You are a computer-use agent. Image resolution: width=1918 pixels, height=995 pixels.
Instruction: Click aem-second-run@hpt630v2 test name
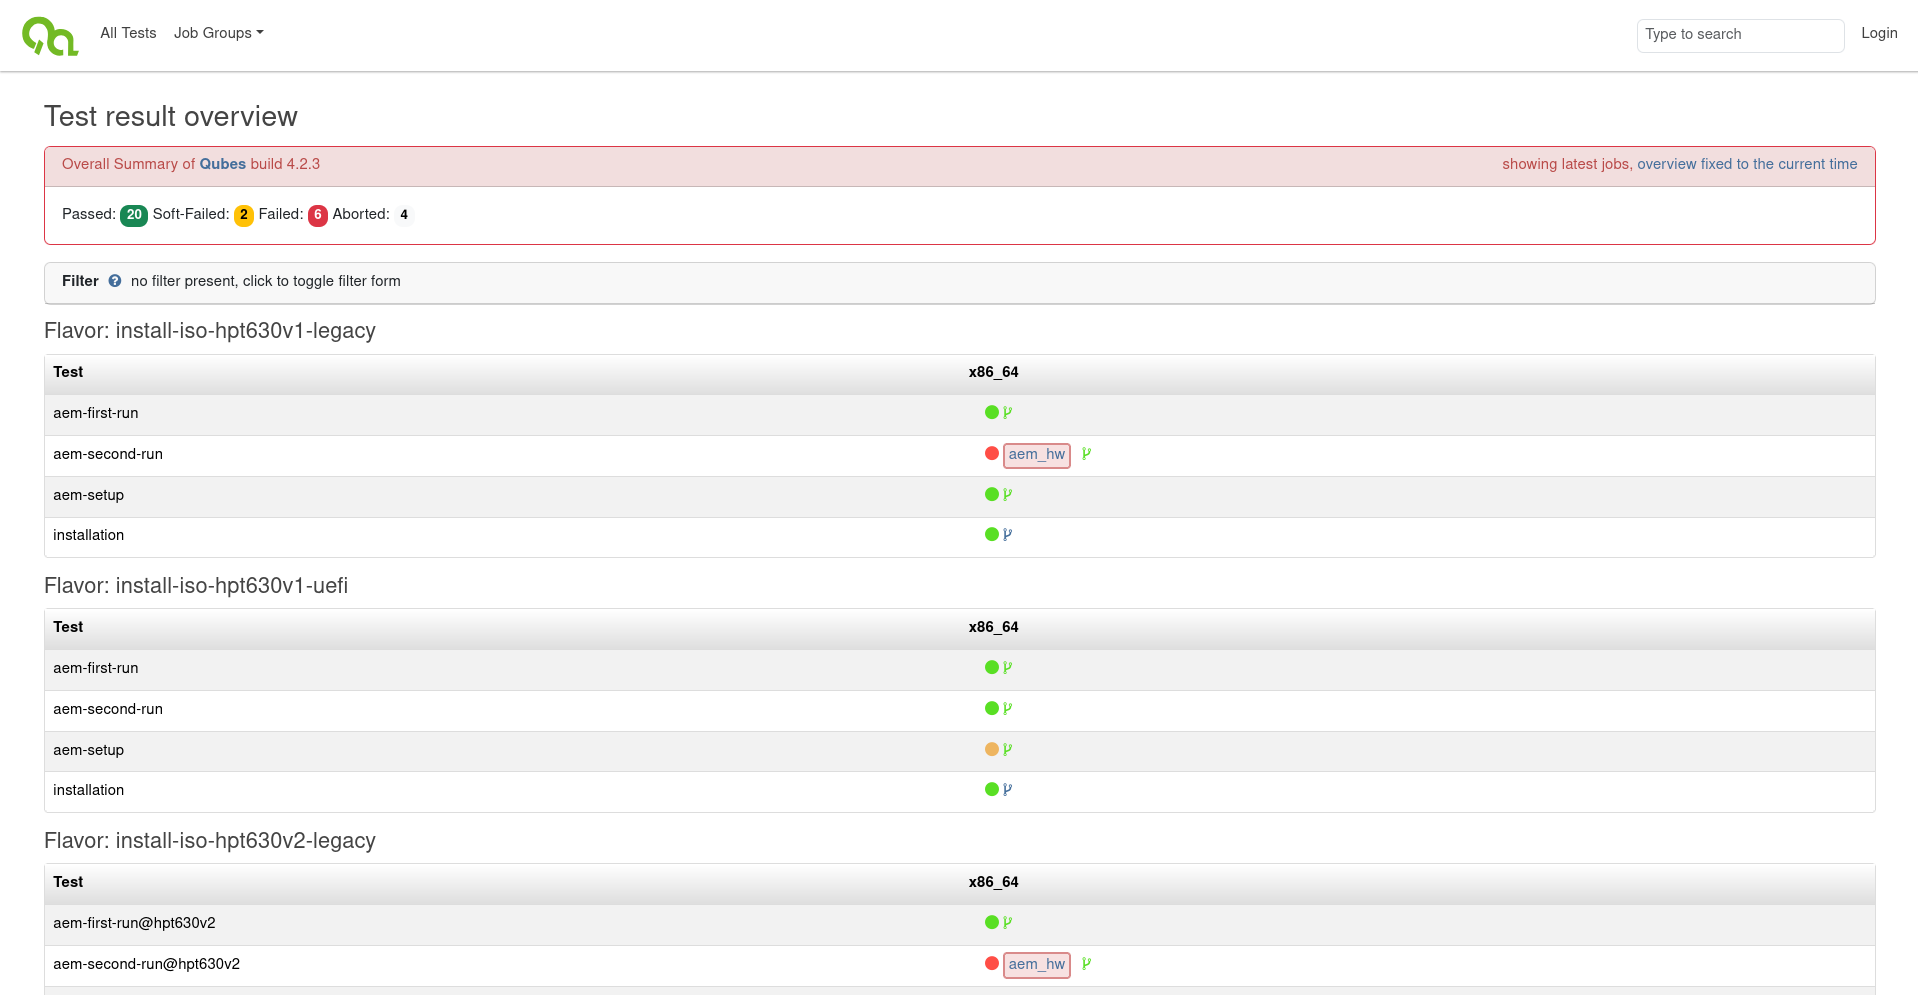[147, 964]
